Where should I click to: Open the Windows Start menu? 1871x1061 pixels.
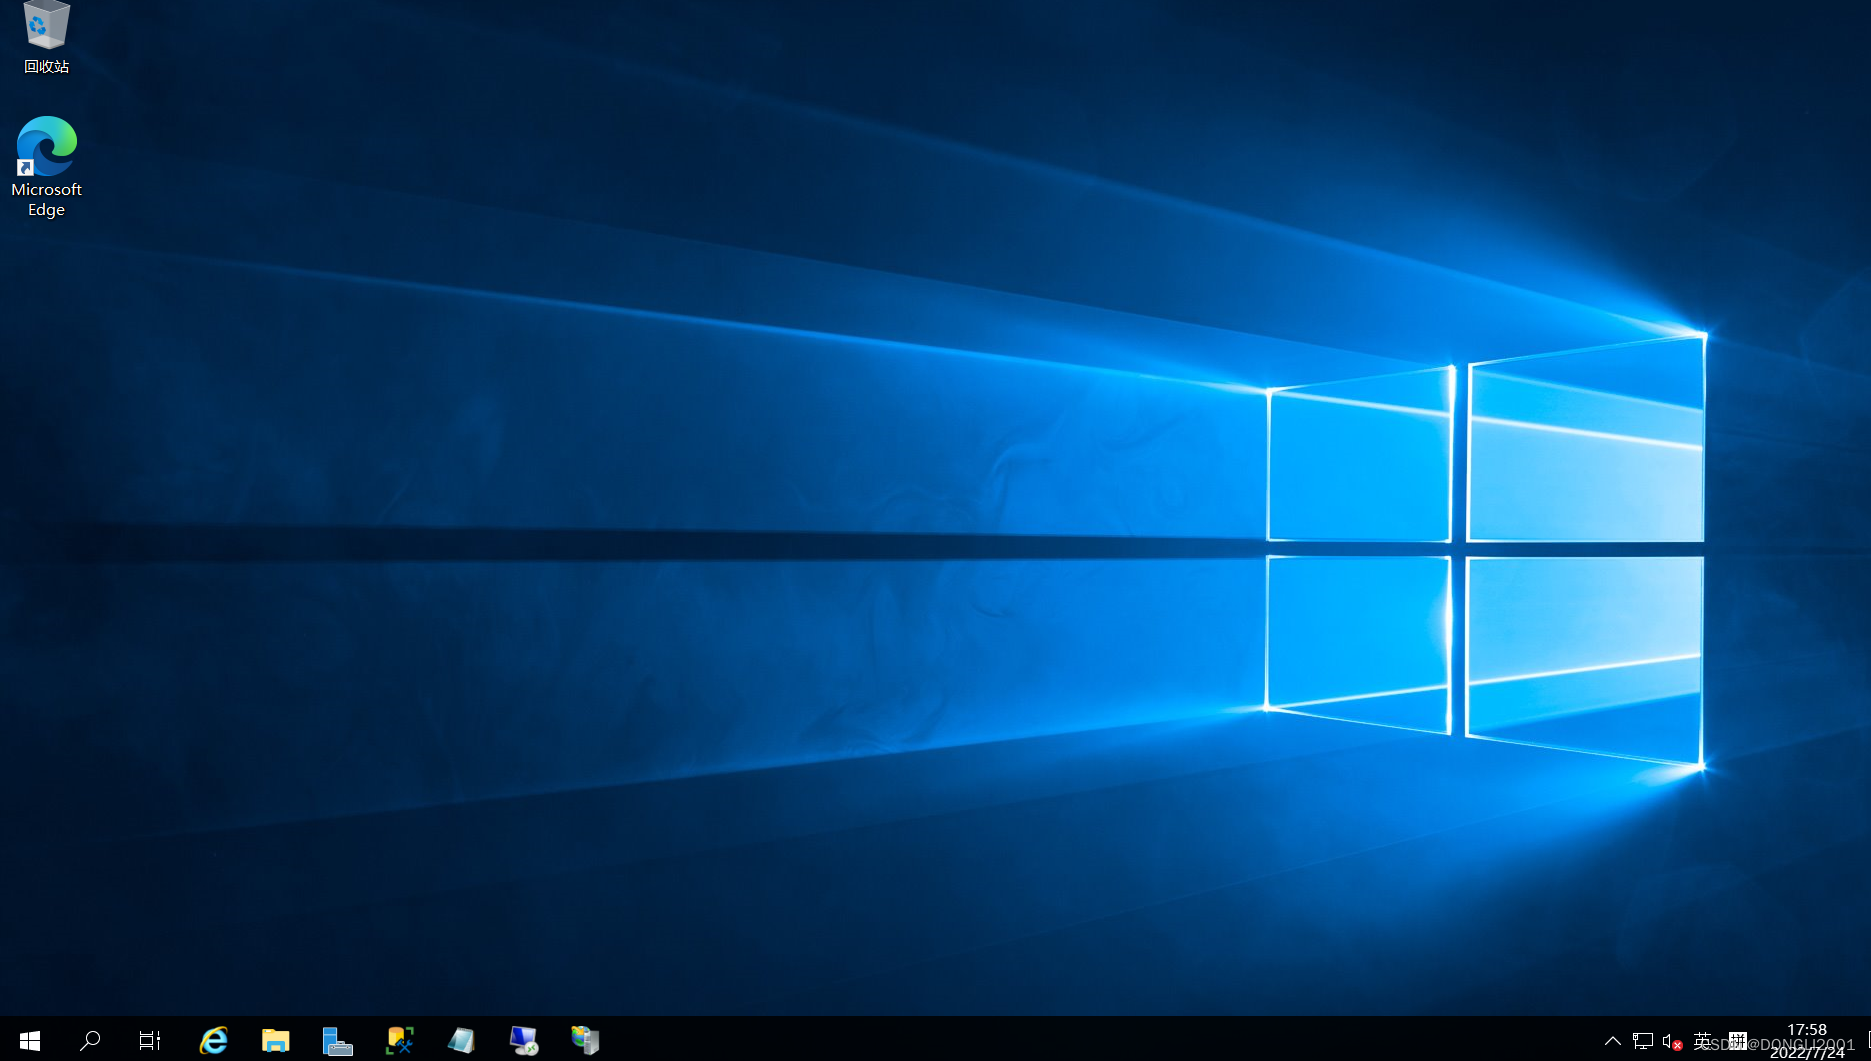(30, 1040)
